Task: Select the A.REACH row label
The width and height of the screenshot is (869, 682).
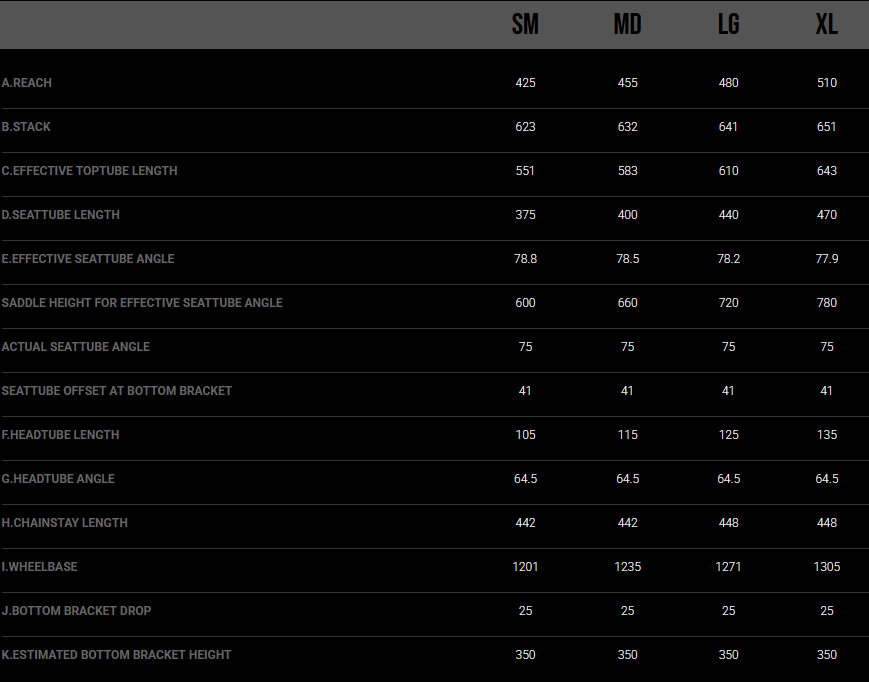Action: click(27, 83)
